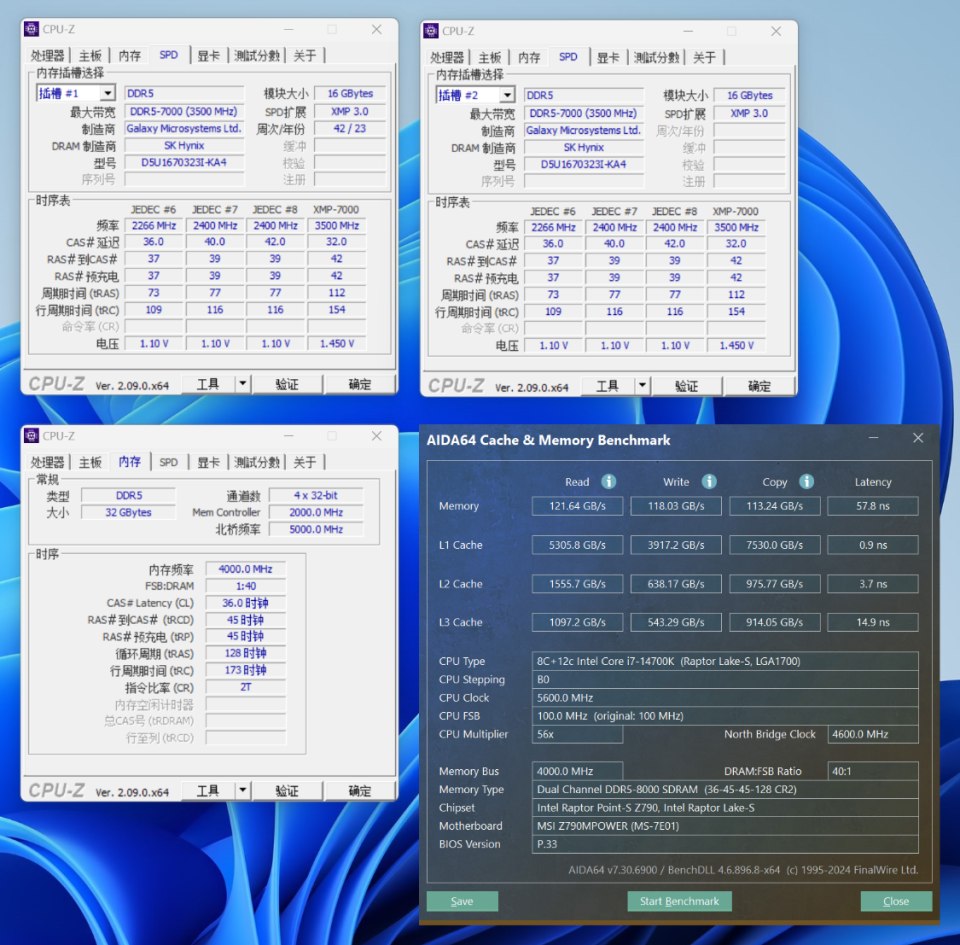Click the Memory Latency value 57.8 ns

873,506
